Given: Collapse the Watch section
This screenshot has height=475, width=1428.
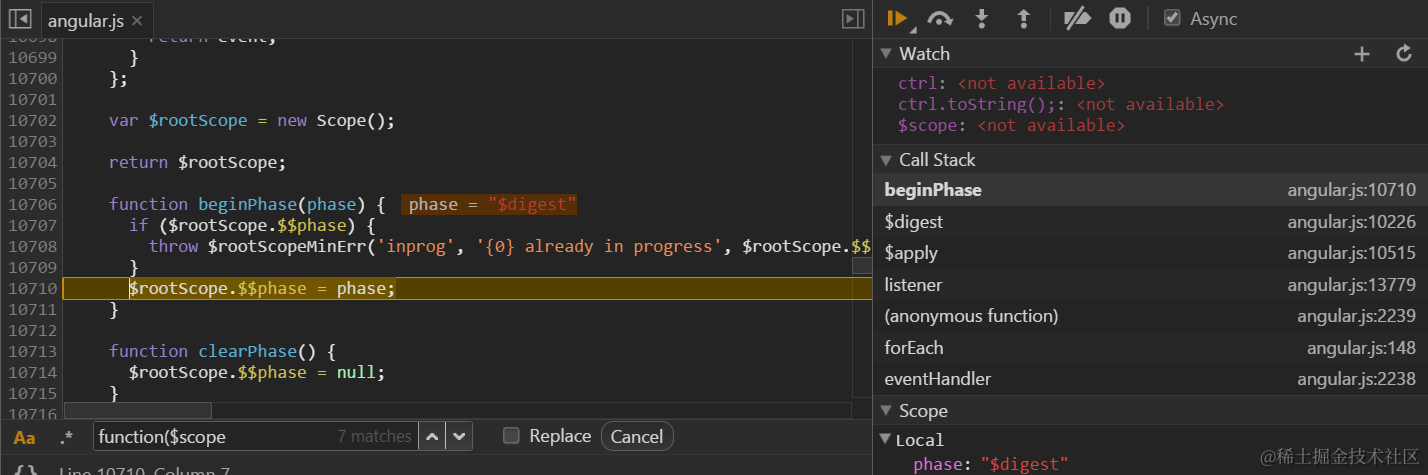Looking at the screenshot, I should click(884, 54).
